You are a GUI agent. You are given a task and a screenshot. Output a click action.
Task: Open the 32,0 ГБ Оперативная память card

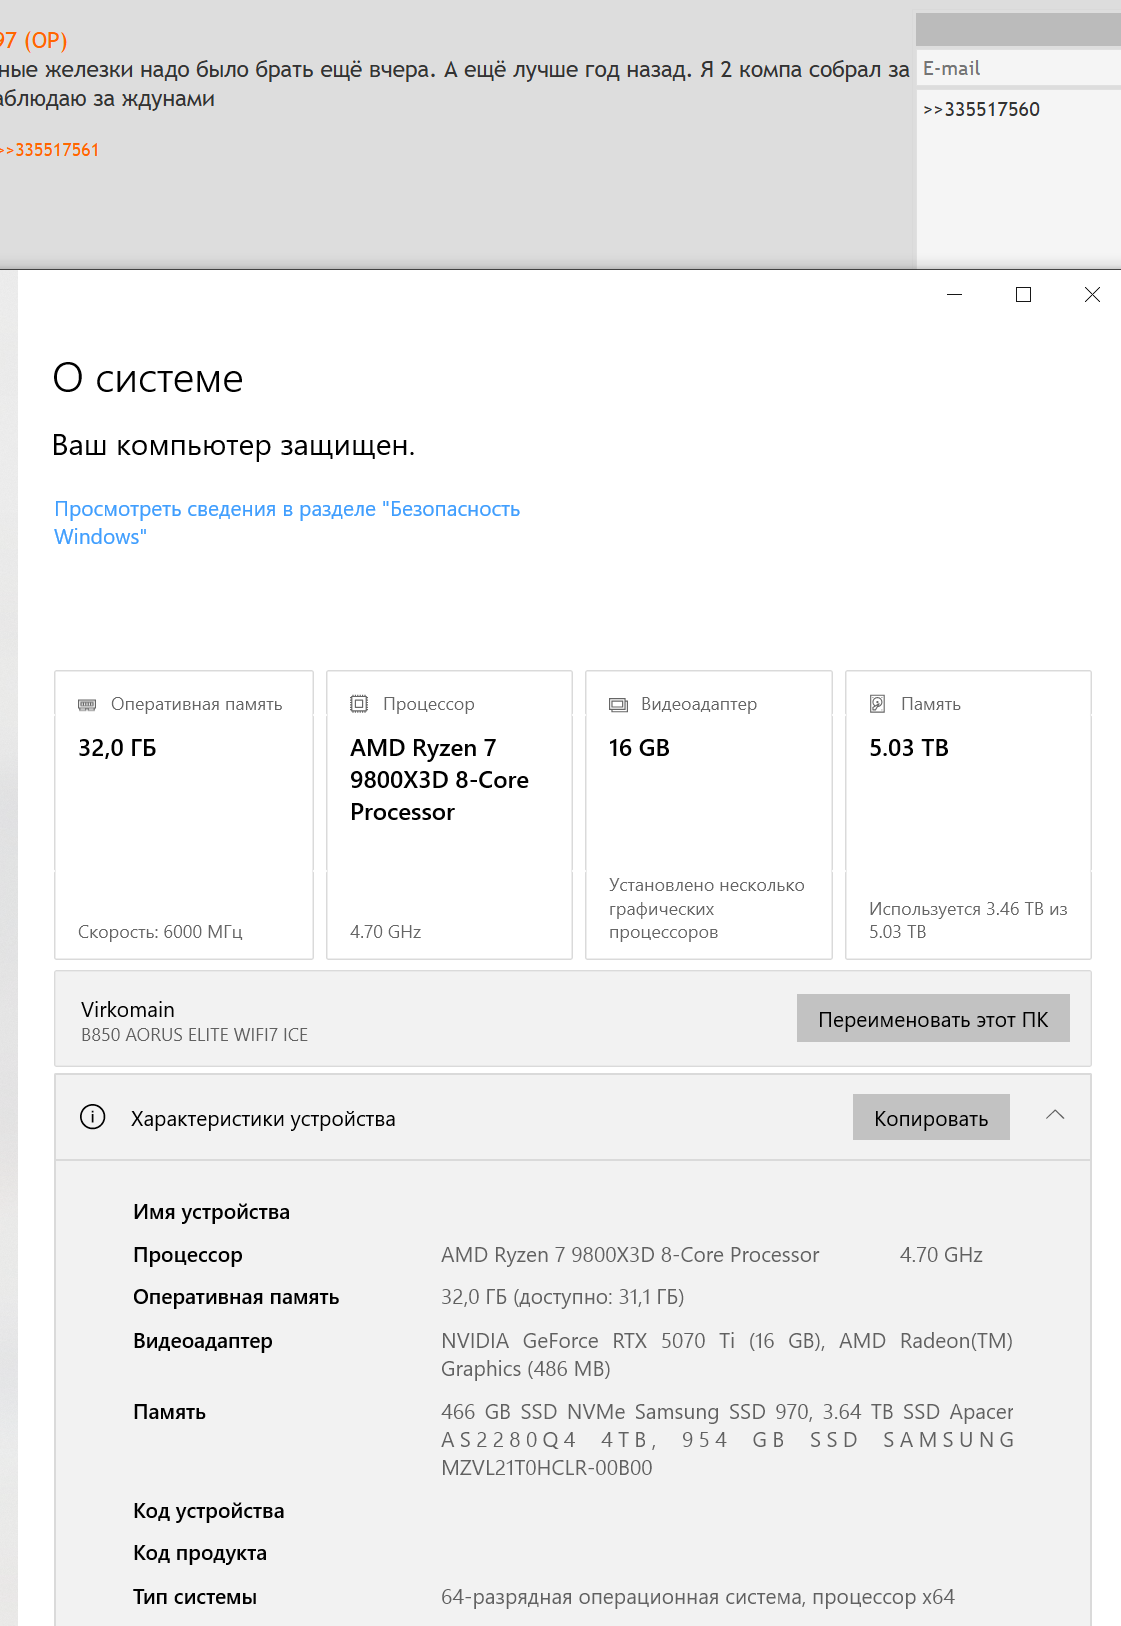(184, 815)
